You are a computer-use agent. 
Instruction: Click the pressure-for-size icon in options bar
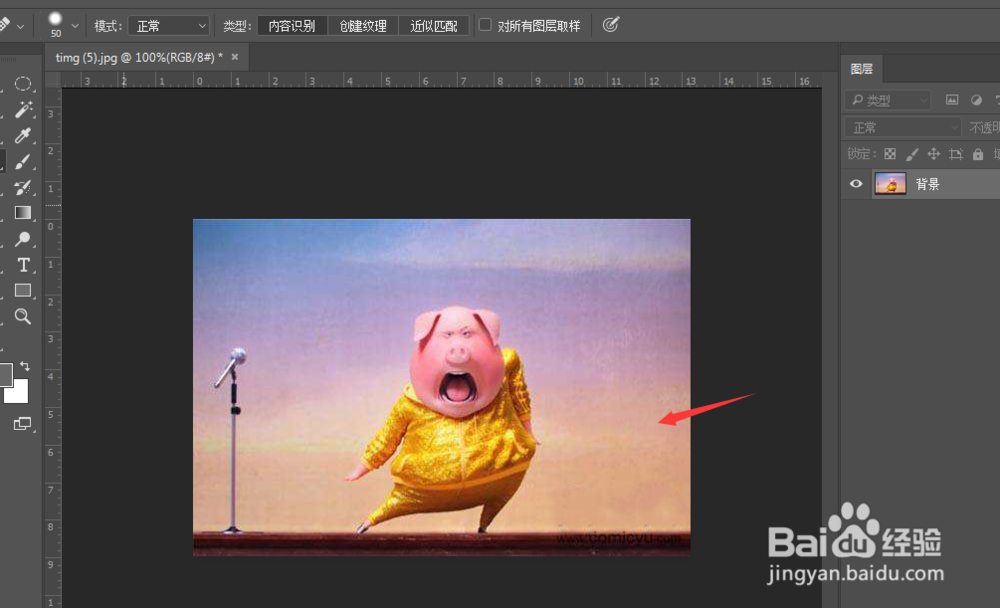click(x=610, y=25)
